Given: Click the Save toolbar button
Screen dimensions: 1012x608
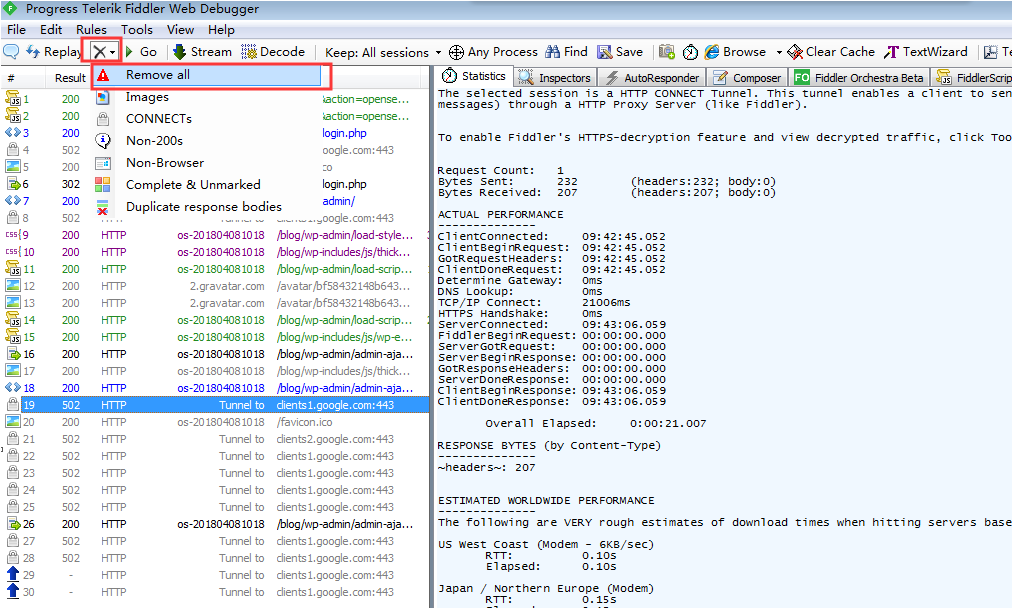Looking at the screenshot, I should (x=620, y=52).
